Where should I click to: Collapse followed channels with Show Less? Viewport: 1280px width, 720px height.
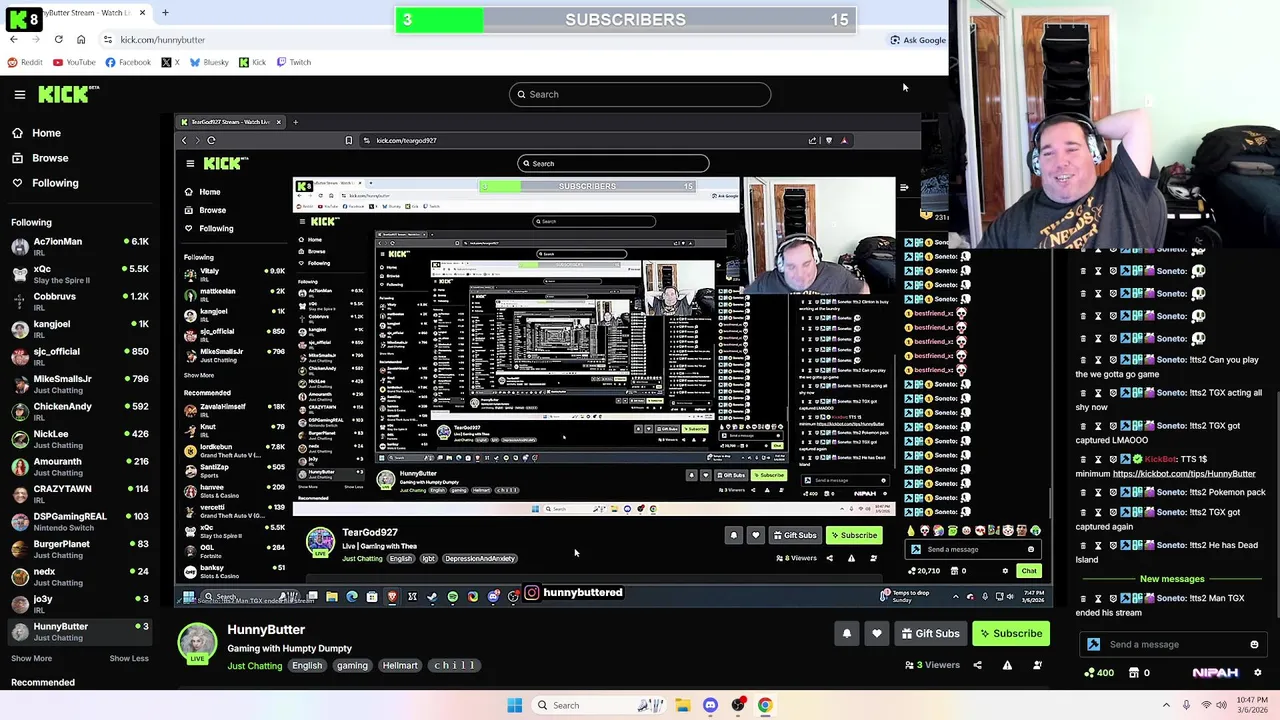tap(129, 658)
